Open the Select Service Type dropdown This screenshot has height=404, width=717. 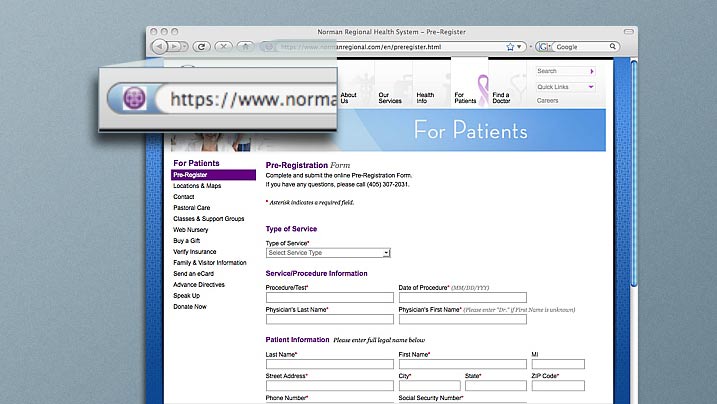tap(328, 253)
